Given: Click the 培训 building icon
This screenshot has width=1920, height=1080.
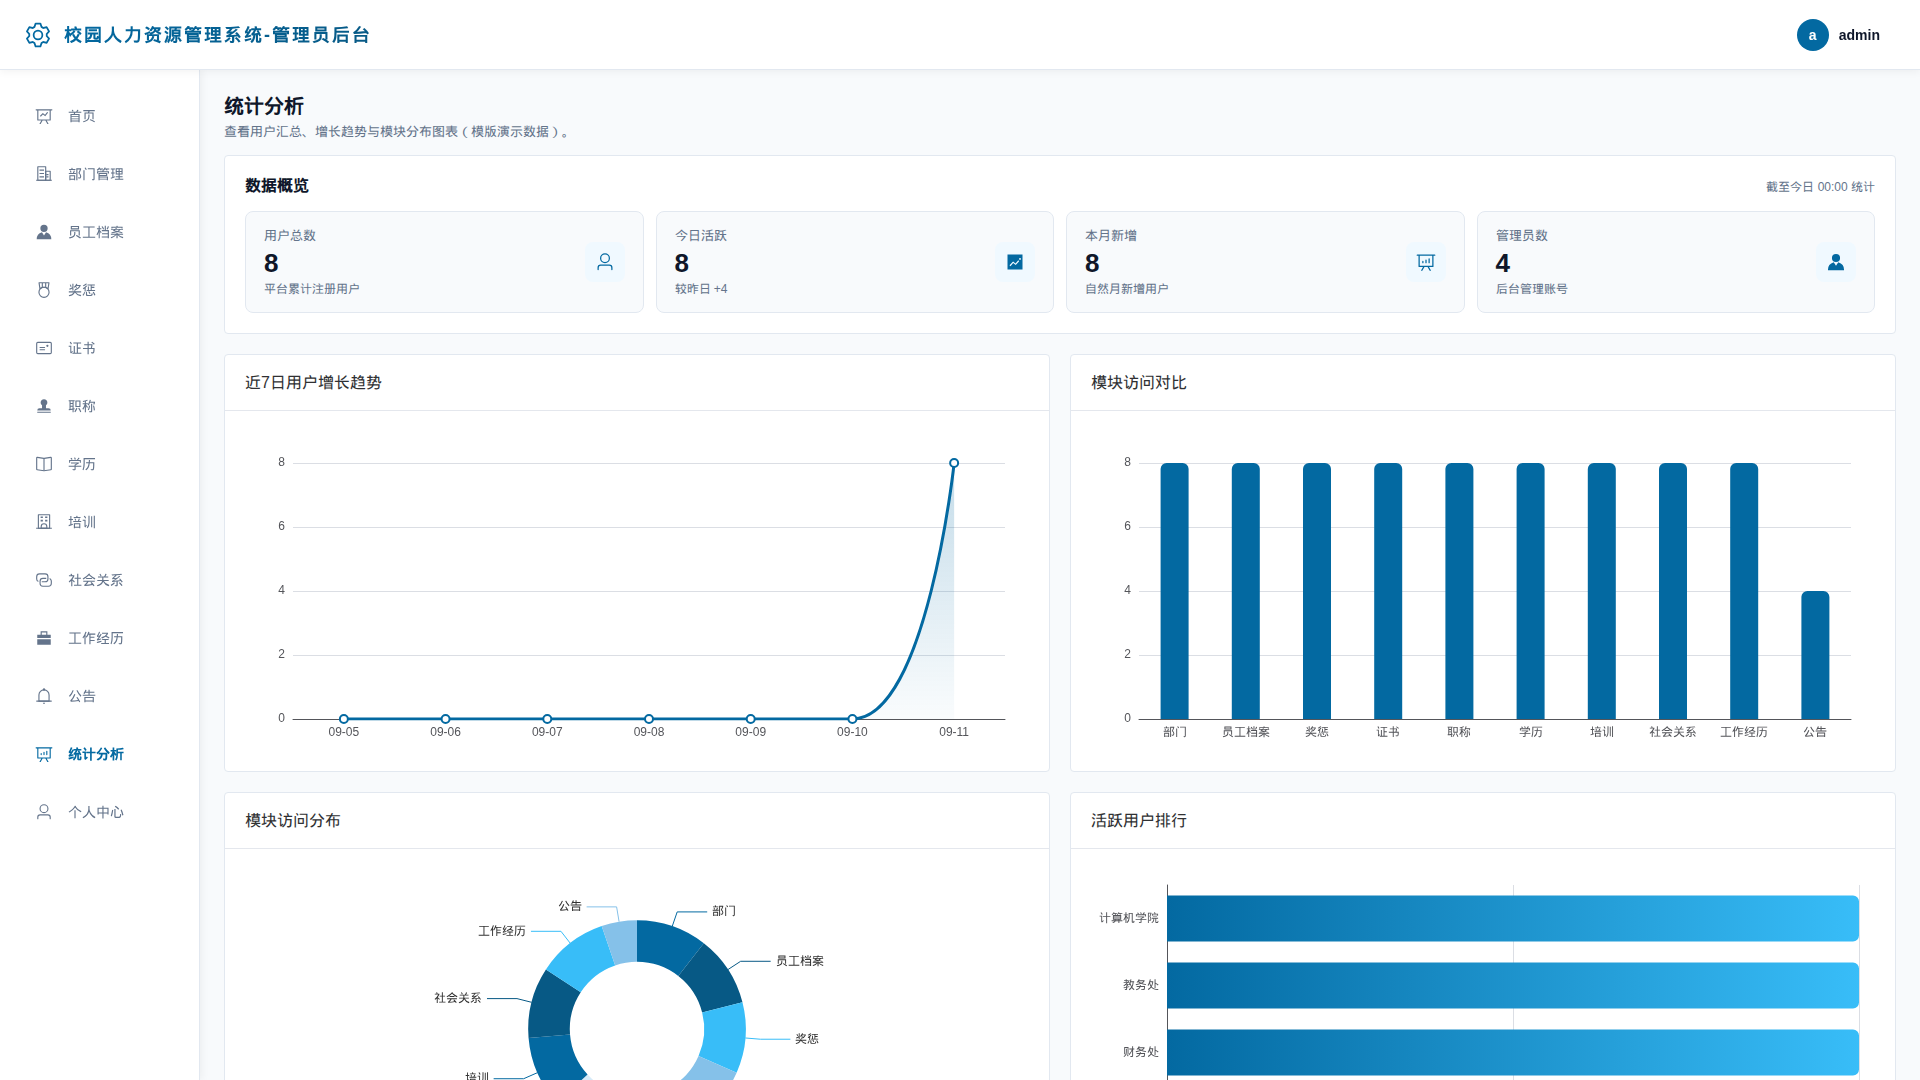Looking at the screenshot, I should click(x=44, y=522).
